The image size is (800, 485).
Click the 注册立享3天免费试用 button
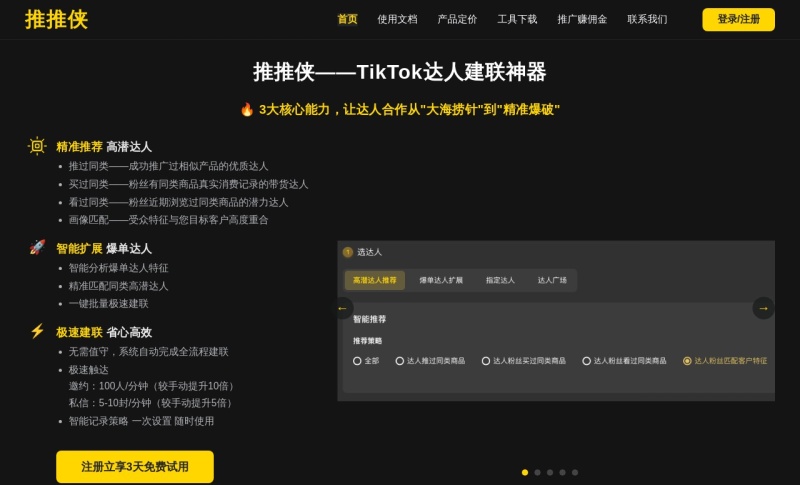coord(135,467)
